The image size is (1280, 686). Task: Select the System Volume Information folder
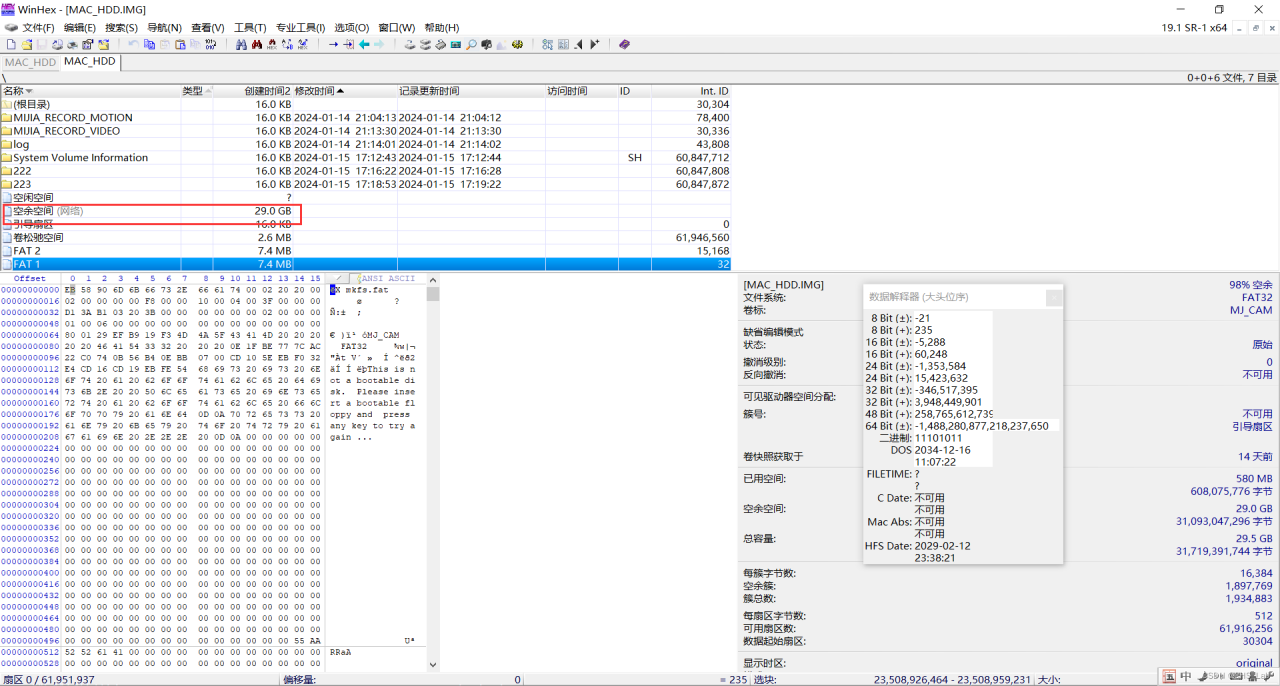(x=80, y=158)
